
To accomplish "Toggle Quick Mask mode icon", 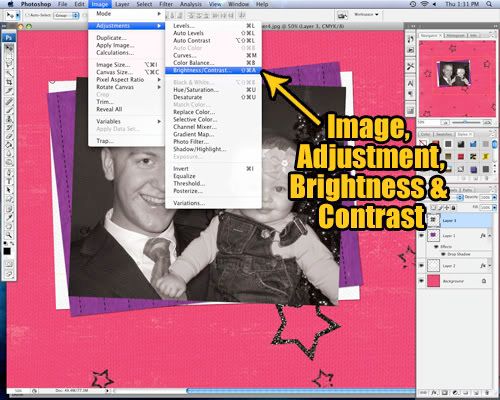I will 9,264.
